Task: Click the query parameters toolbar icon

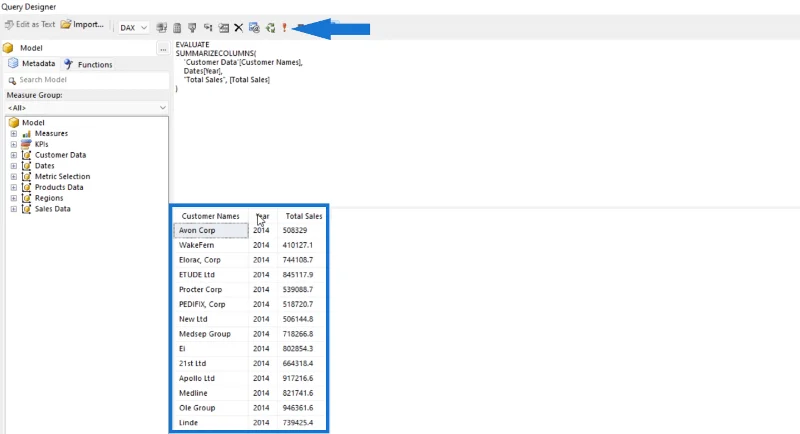Action: coord(223,28)
